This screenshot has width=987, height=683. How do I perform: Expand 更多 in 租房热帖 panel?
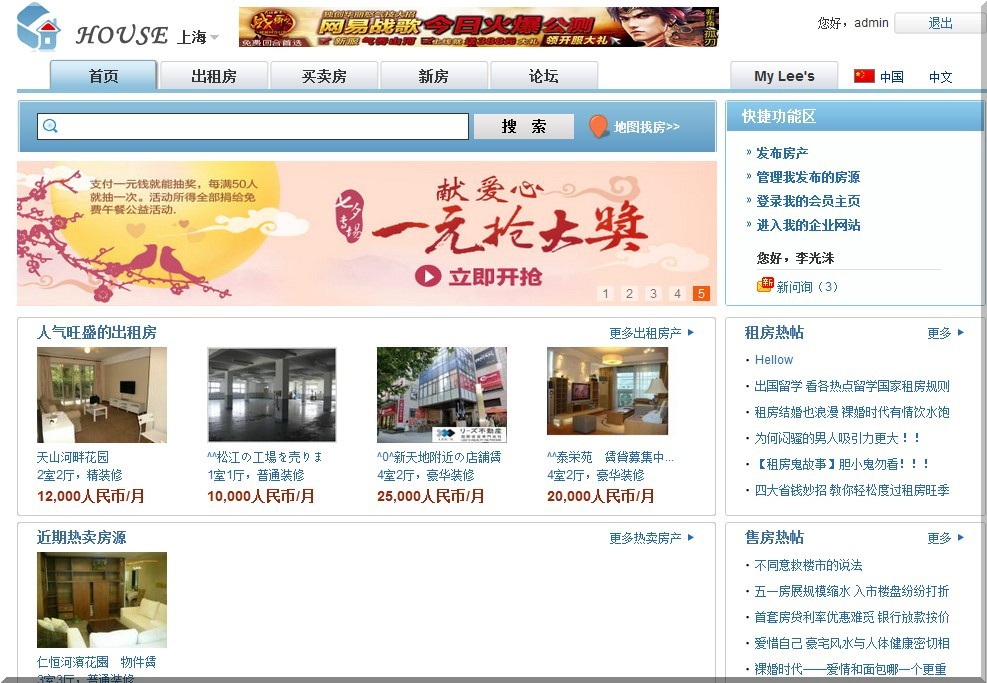tap(945, 333)
